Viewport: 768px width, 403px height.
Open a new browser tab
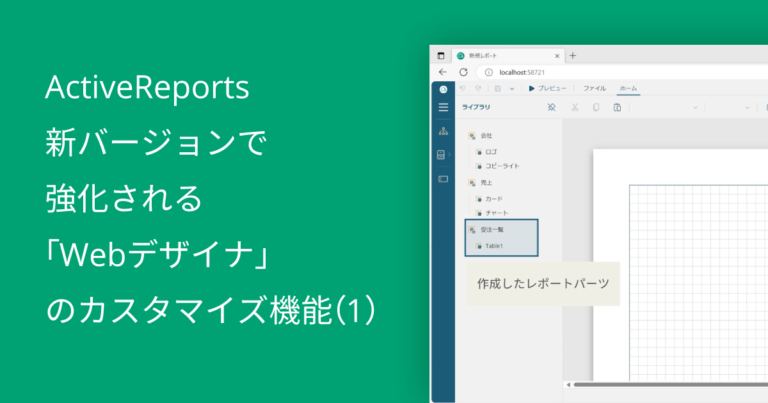573,56
